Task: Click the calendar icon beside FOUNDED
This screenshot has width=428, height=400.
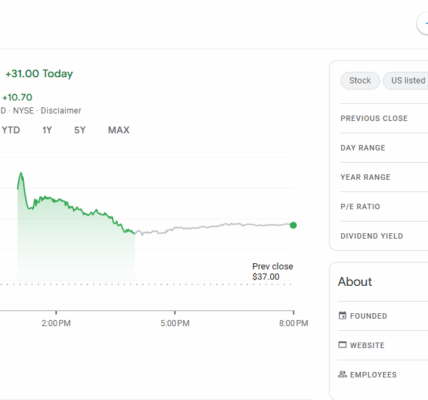Action: click(342, 315)
